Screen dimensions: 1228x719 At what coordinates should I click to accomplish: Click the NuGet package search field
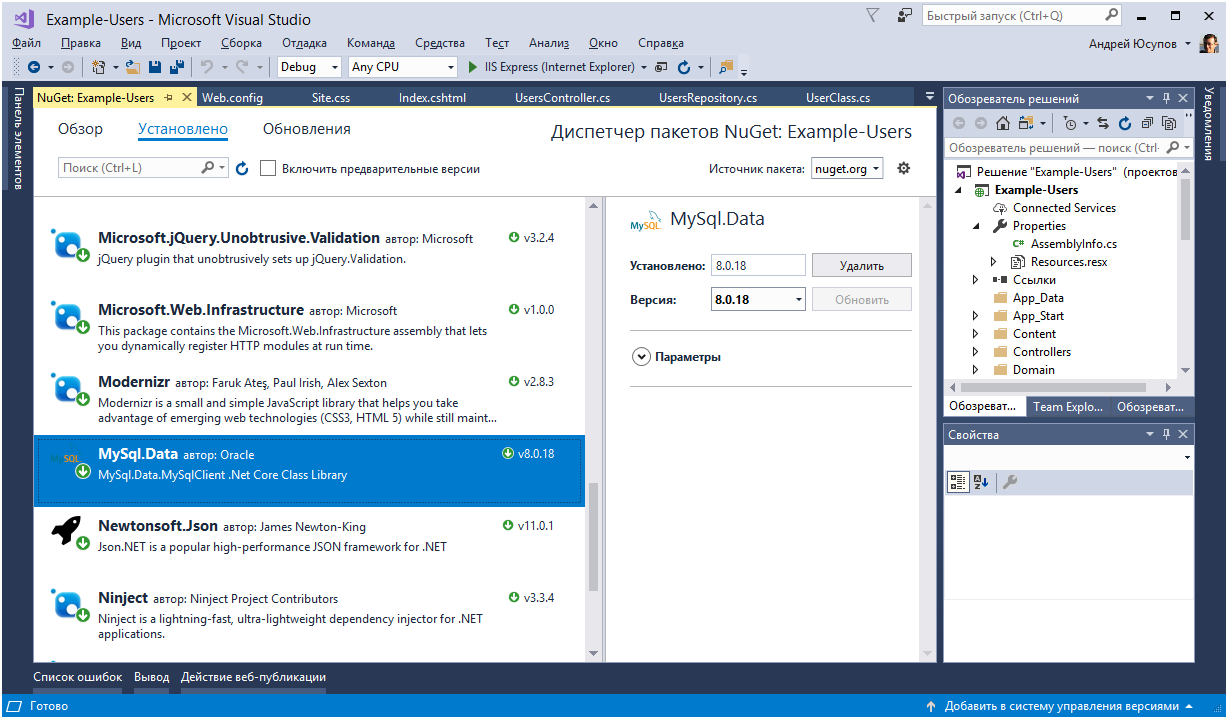tap(143, 168)
